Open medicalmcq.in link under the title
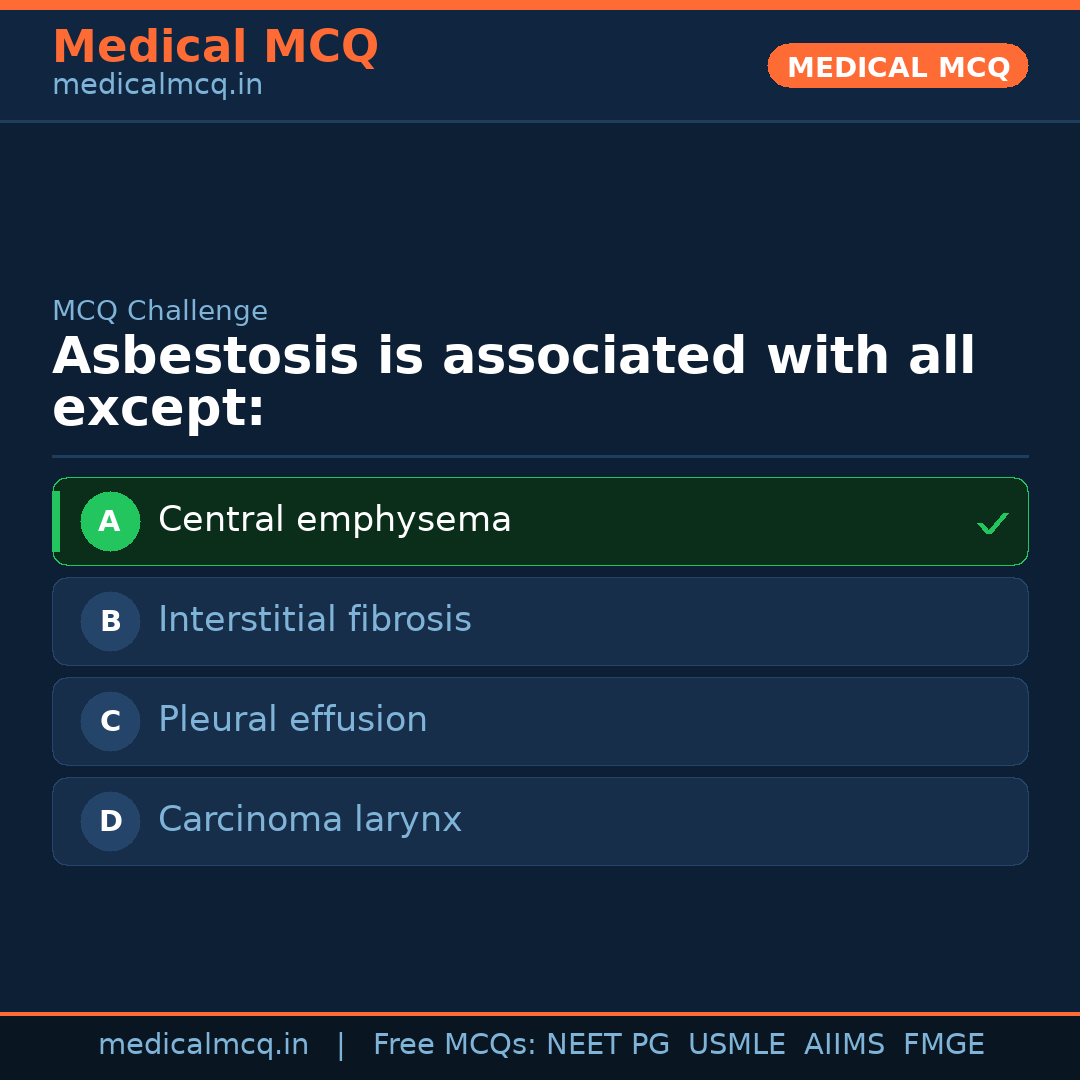 157,85
